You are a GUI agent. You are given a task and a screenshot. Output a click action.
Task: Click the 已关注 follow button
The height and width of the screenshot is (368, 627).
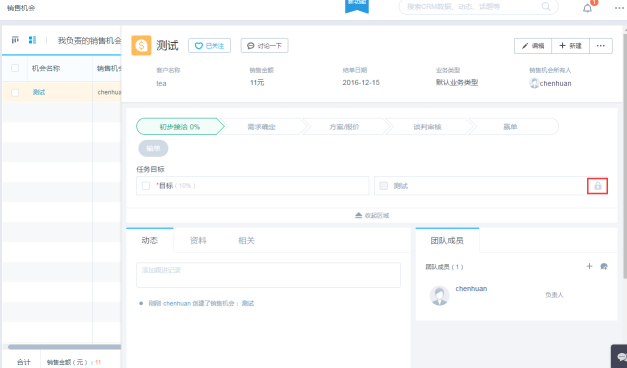point(210,46)
